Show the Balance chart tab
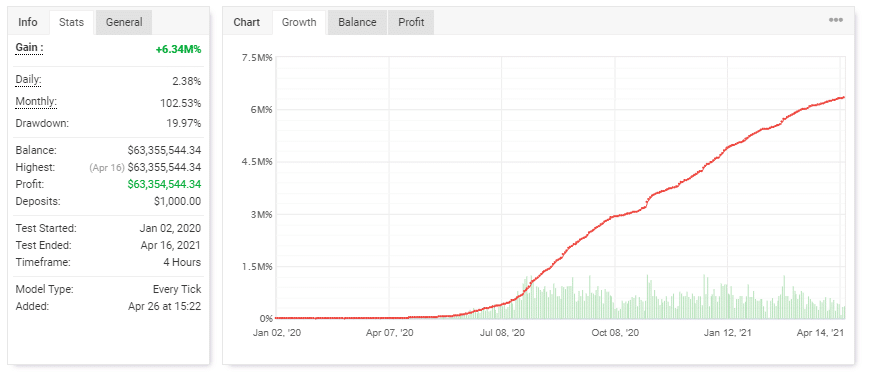This screenshot has height=376, width=870. coord(357,22)
